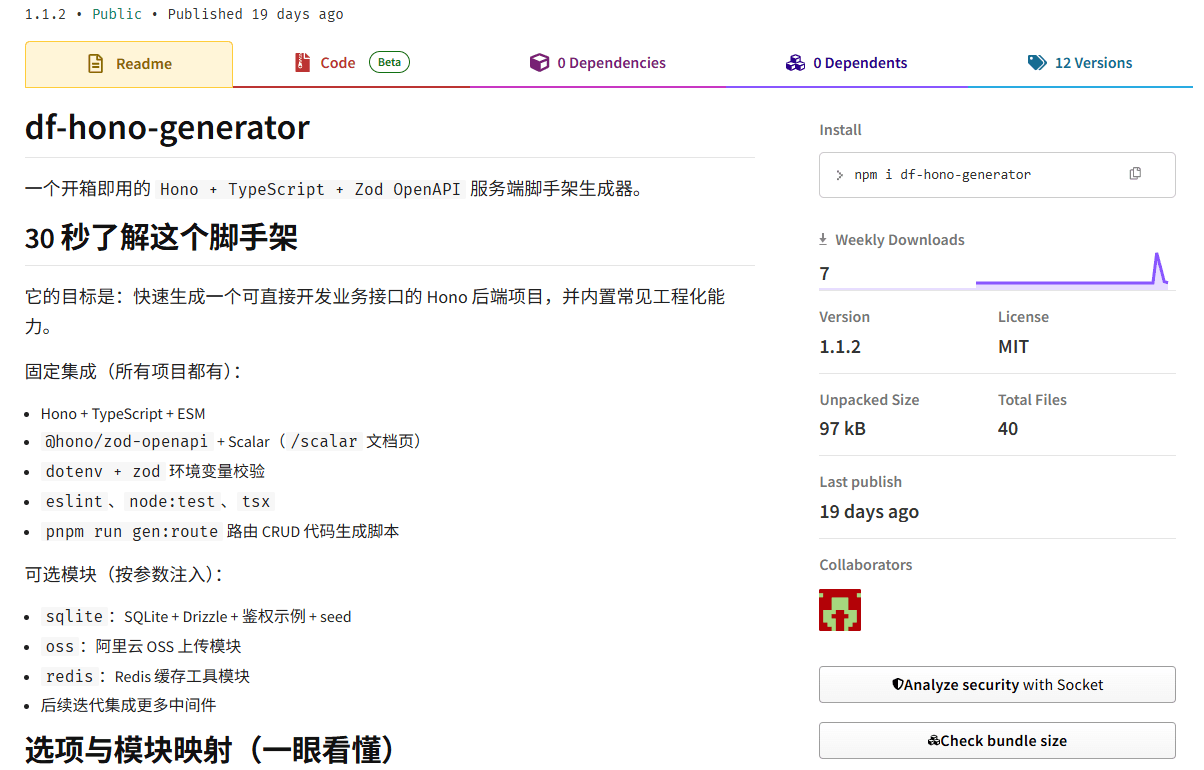This screenshot has height=770, width=1204.
Task: Click the tag icon beside 12 Versions
Action: pos(1037,62)
